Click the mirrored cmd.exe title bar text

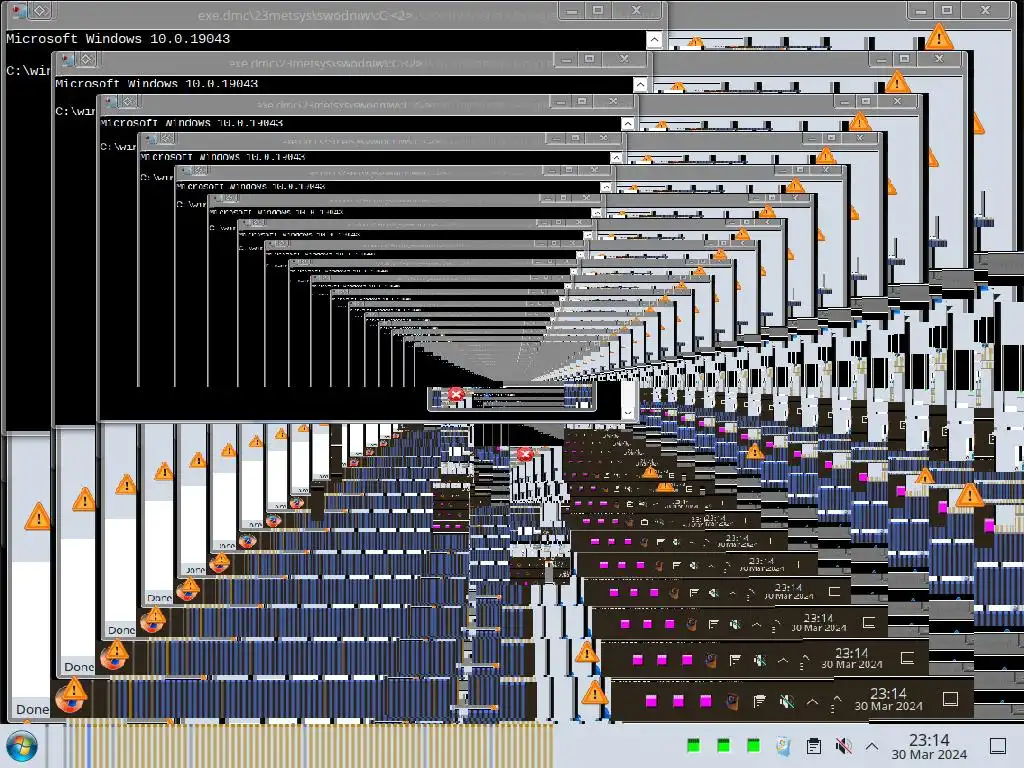305,15
